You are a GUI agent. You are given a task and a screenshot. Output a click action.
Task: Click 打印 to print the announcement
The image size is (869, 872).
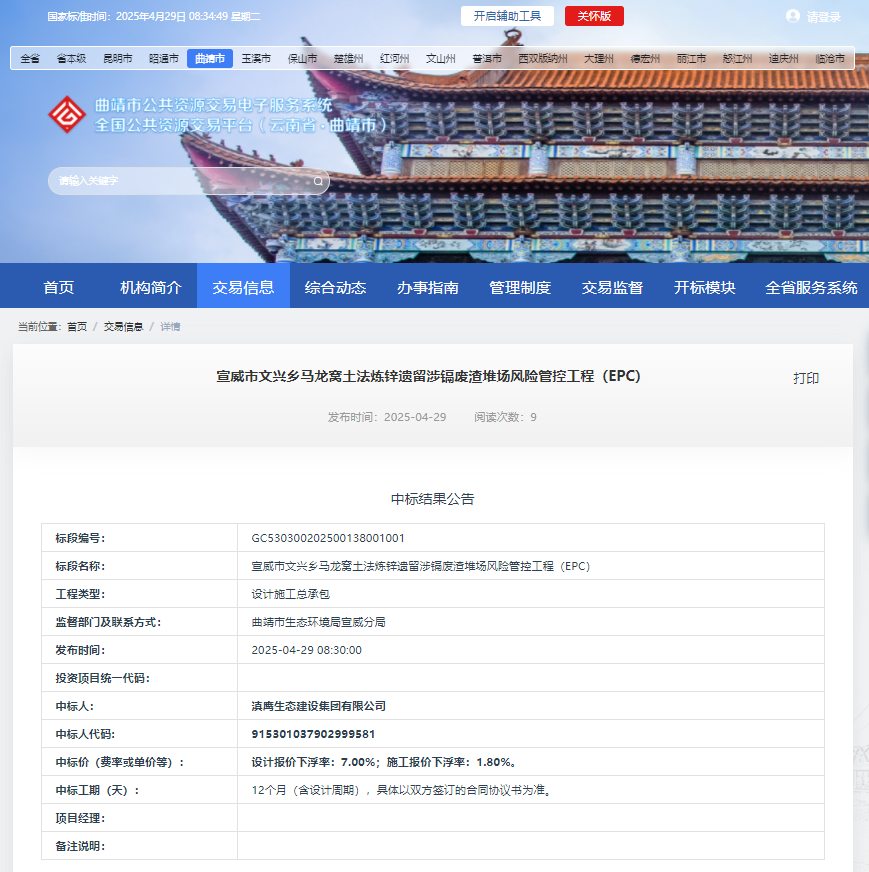(x=804, y=376)
